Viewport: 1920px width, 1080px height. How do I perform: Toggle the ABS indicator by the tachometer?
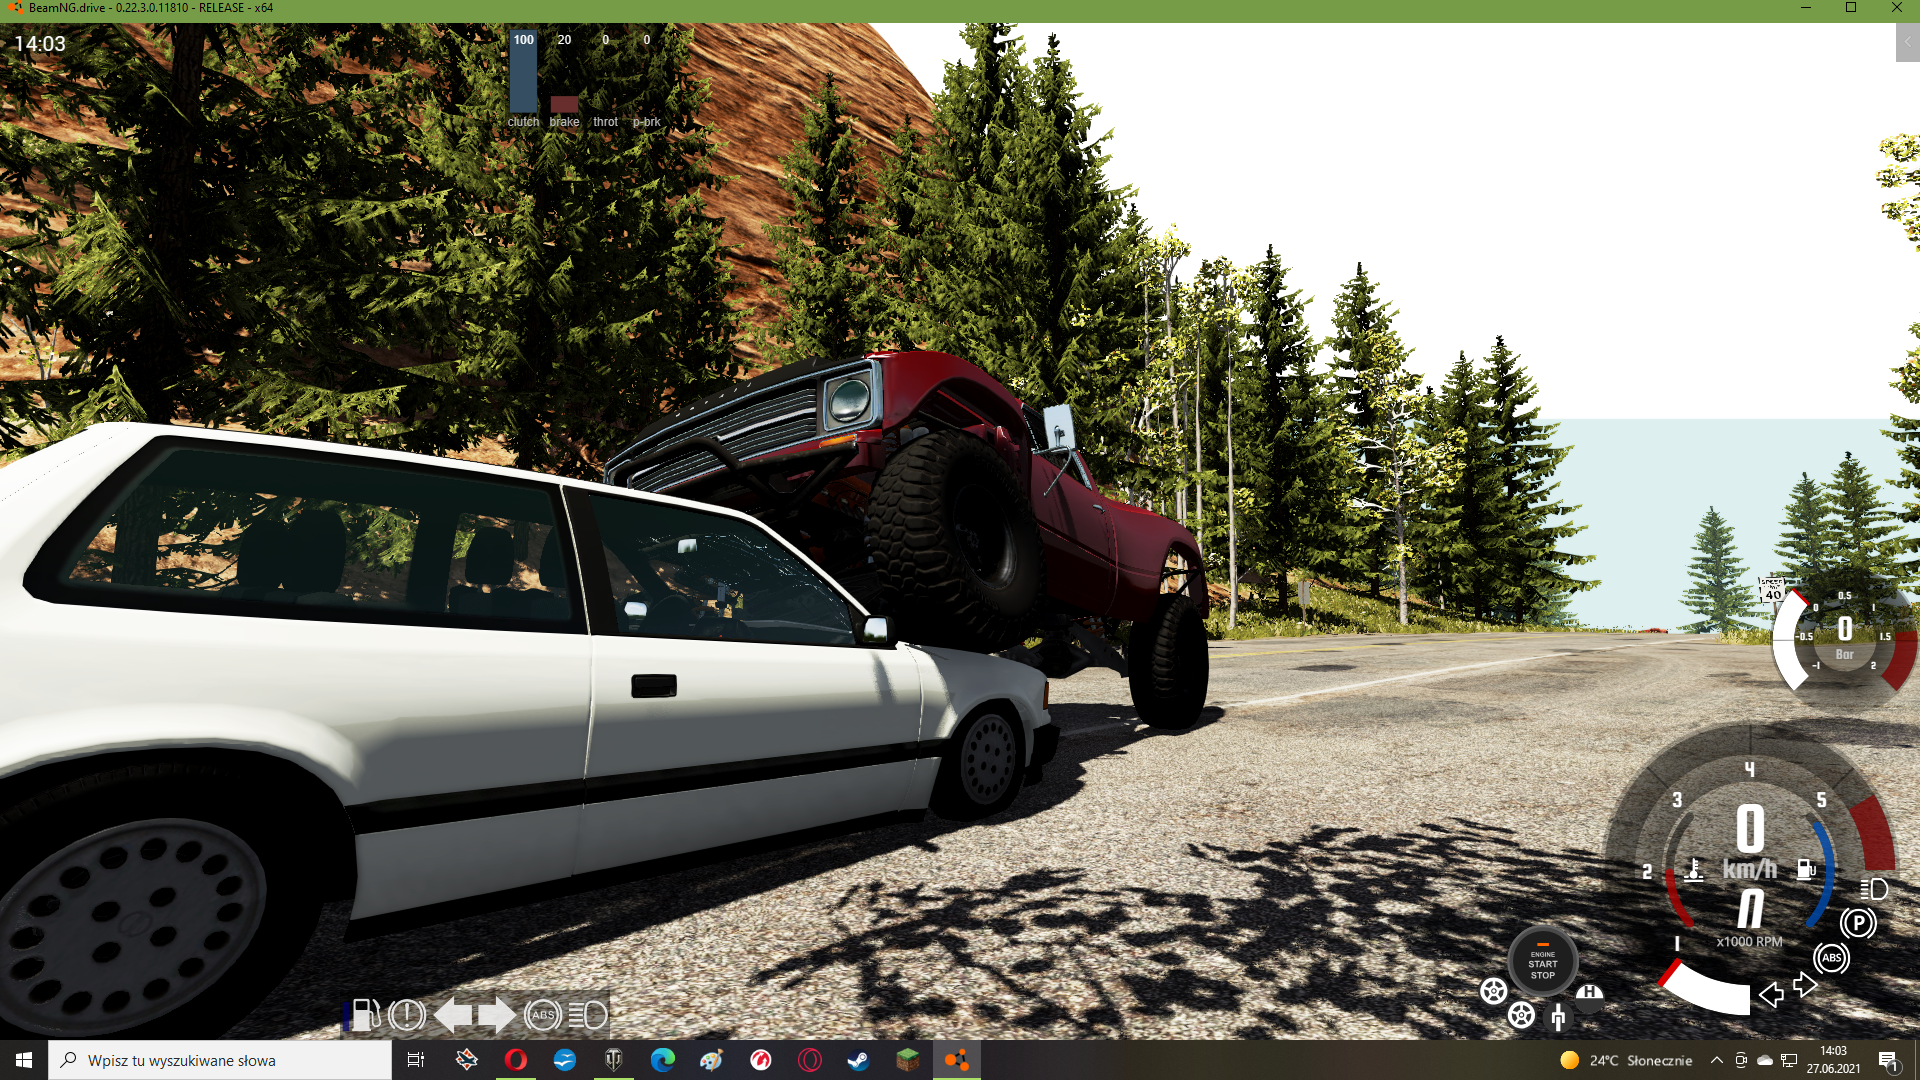click(1831, 958)
